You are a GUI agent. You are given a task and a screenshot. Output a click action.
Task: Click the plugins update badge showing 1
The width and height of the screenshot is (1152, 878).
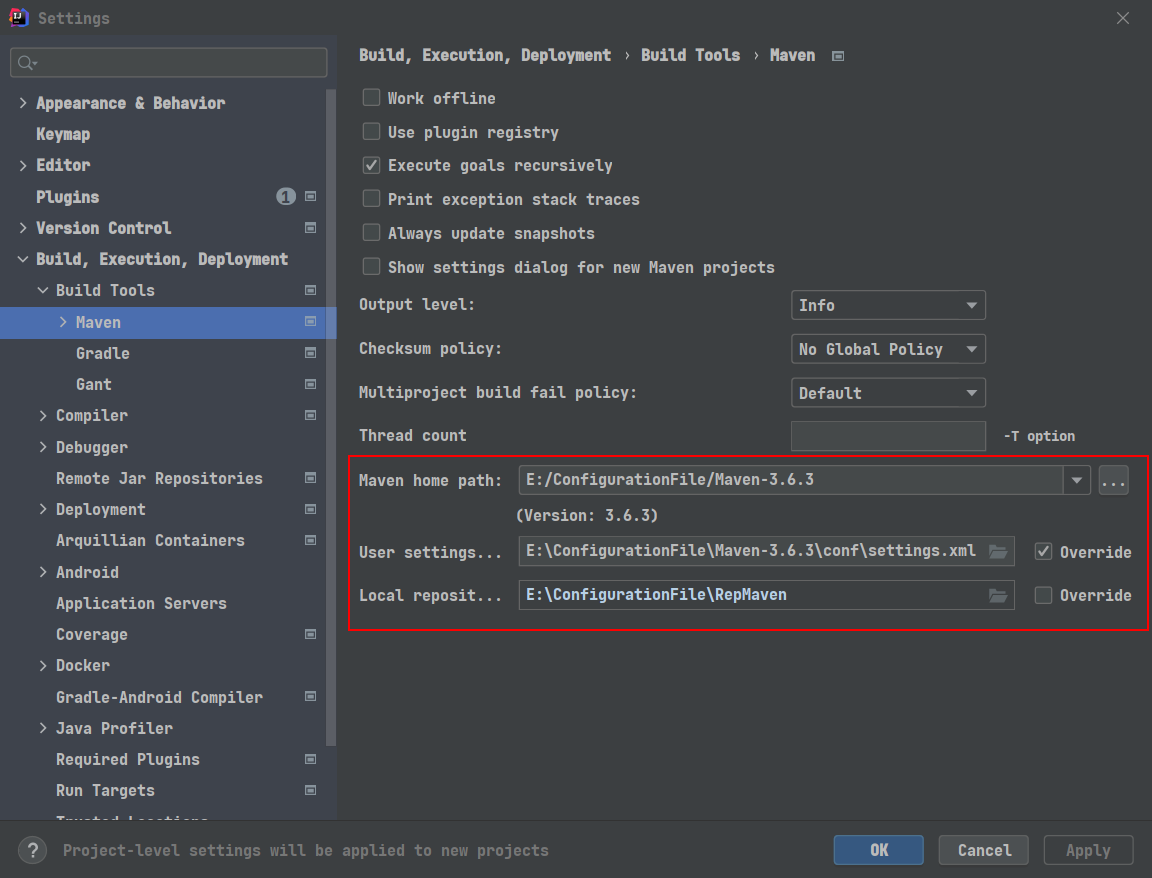[286, 196]
